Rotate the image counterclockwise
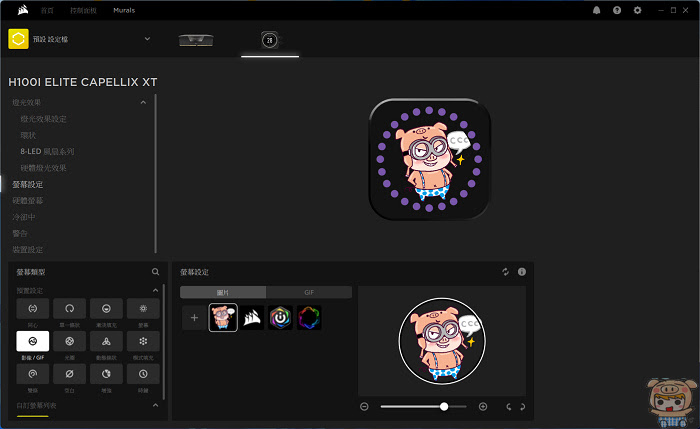700x429 pixels. click(x=508, y=407)
